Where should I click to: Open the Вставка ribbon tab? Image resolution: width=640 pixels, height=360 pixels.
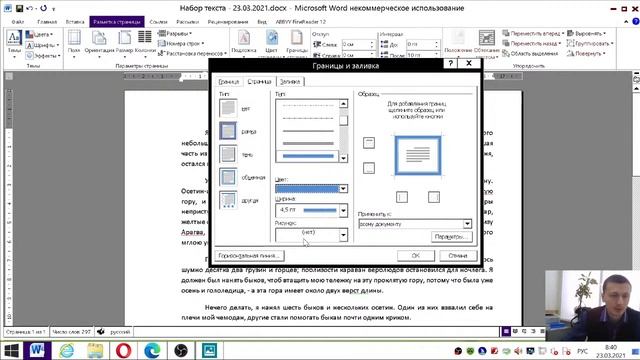[x=75, y=22]
